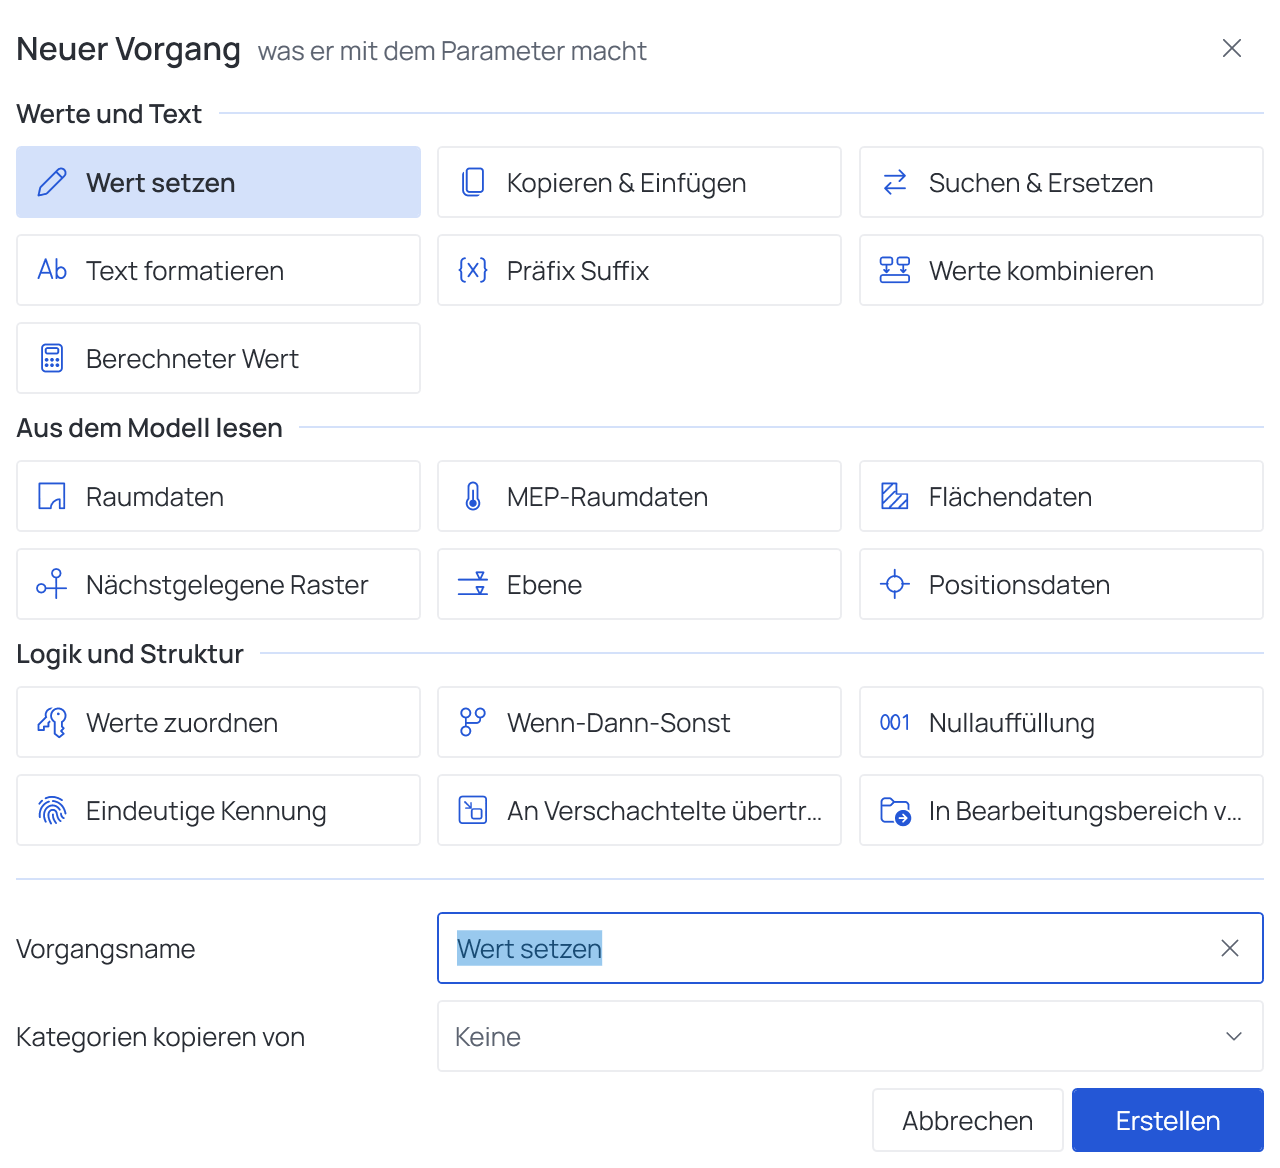Click the pencil icon on Wert setzen

point(52,182)
